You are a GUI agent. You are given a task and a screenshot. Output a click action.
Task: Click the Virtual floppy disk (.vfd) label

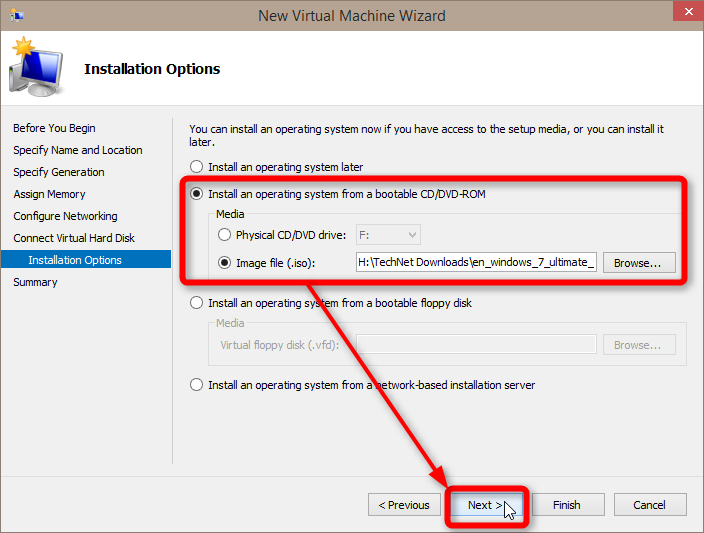(x=280, y=345)
